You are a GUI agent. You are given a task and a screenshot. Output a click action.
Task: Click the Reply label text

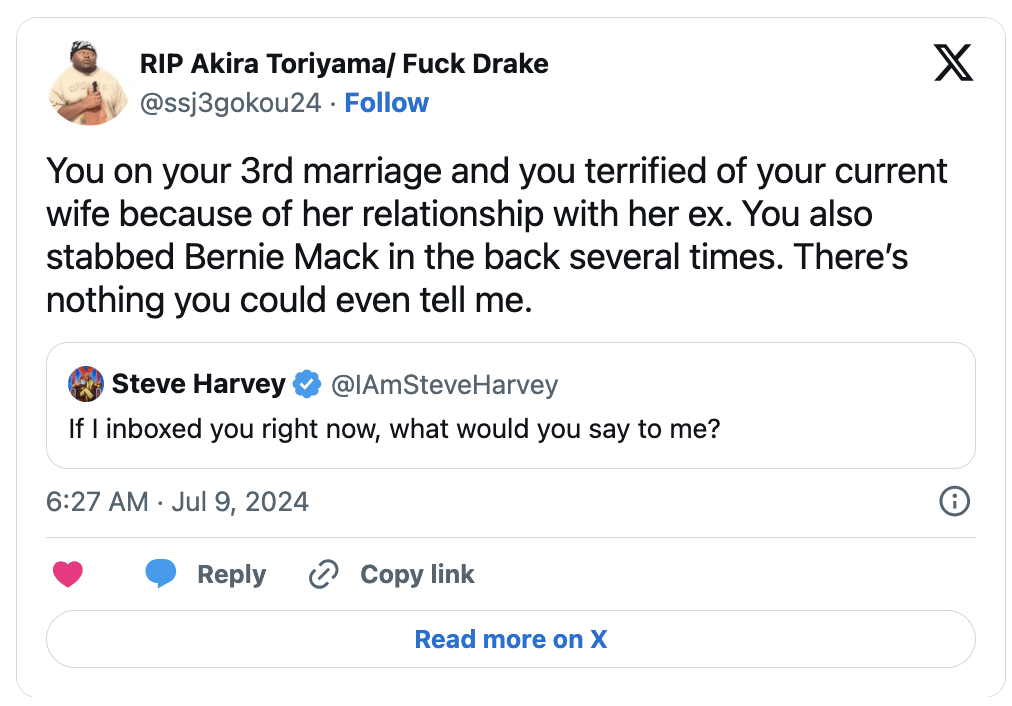(x=231, y=574)
